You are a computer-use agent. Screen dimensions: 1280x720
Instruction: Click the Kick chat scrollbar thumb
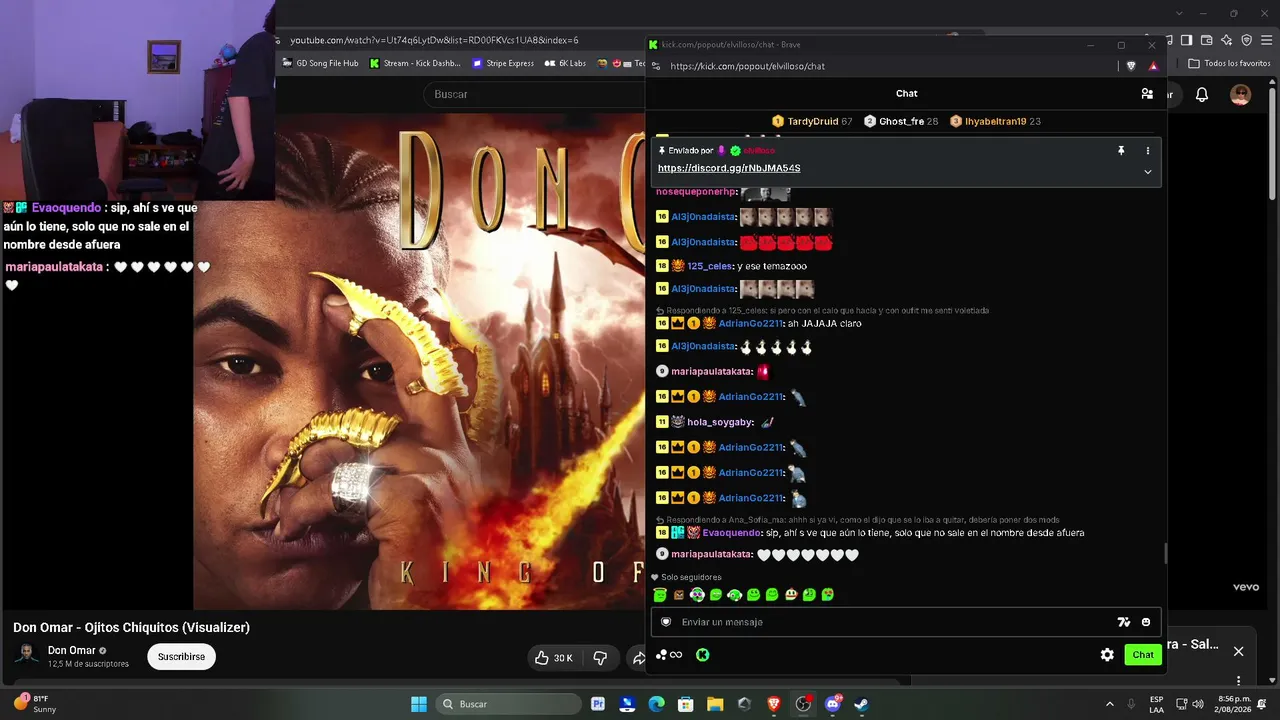pyautogui.click(x=1165, y=553)
